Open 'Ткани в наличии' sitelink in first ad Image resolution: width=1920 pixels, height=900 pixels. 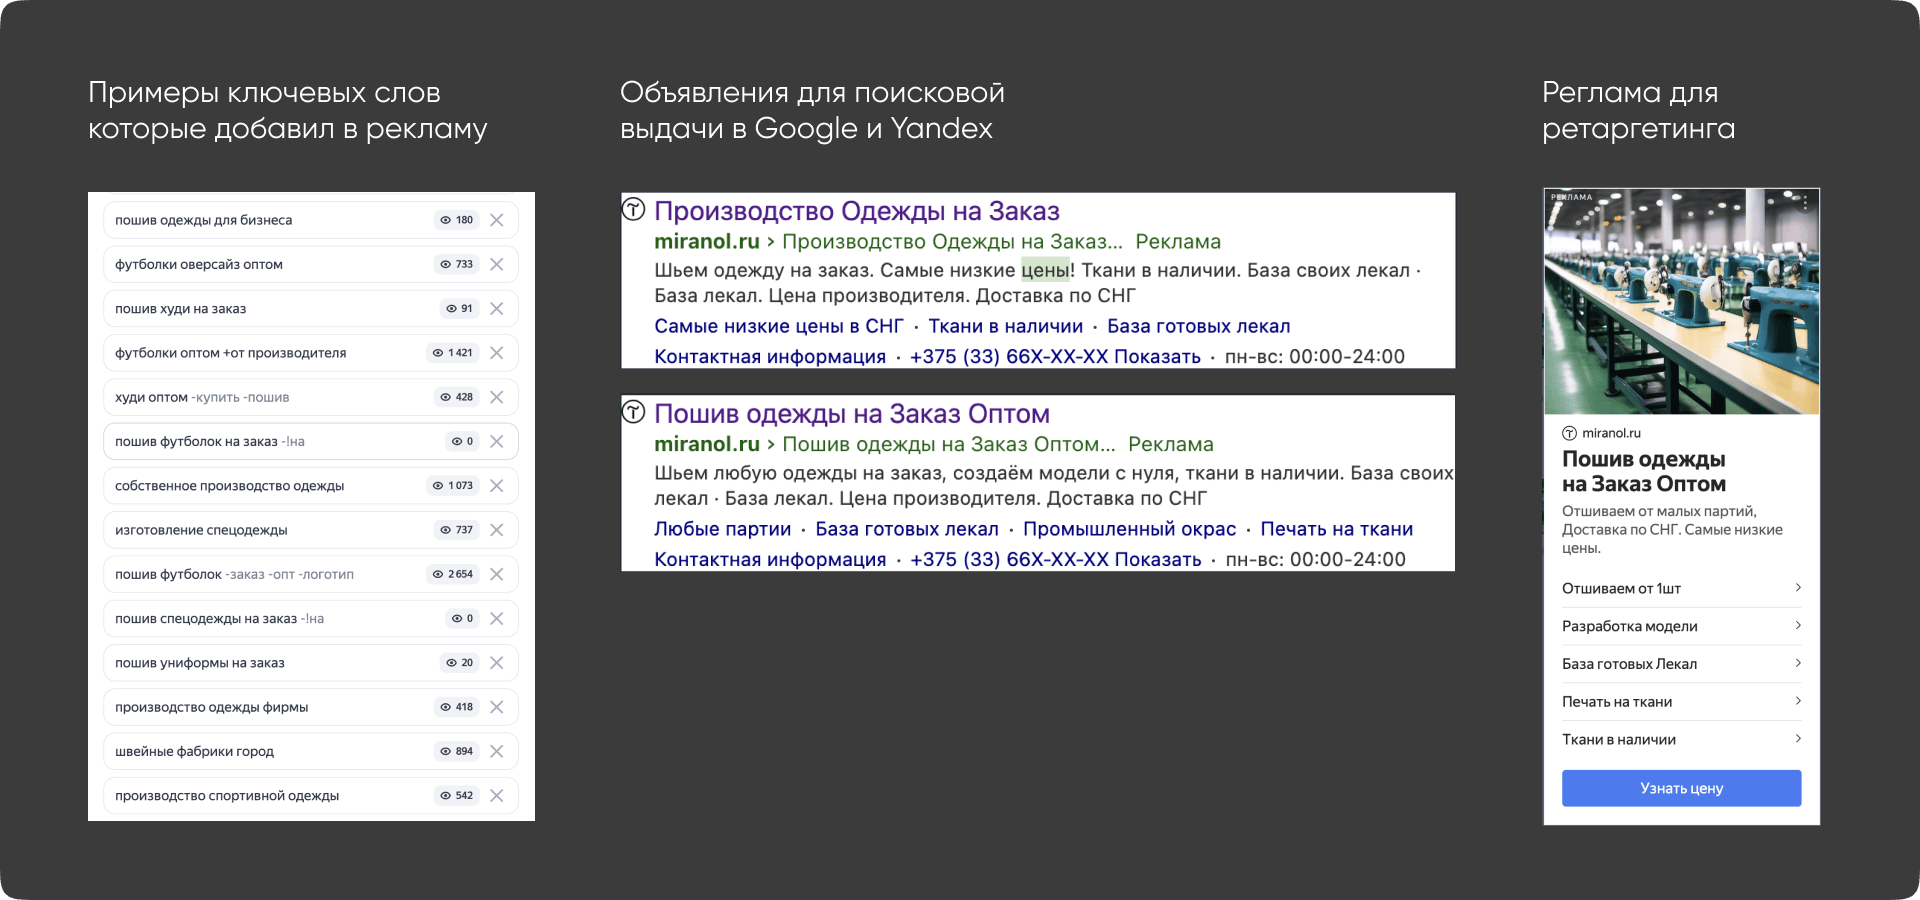click(1006, 326)
